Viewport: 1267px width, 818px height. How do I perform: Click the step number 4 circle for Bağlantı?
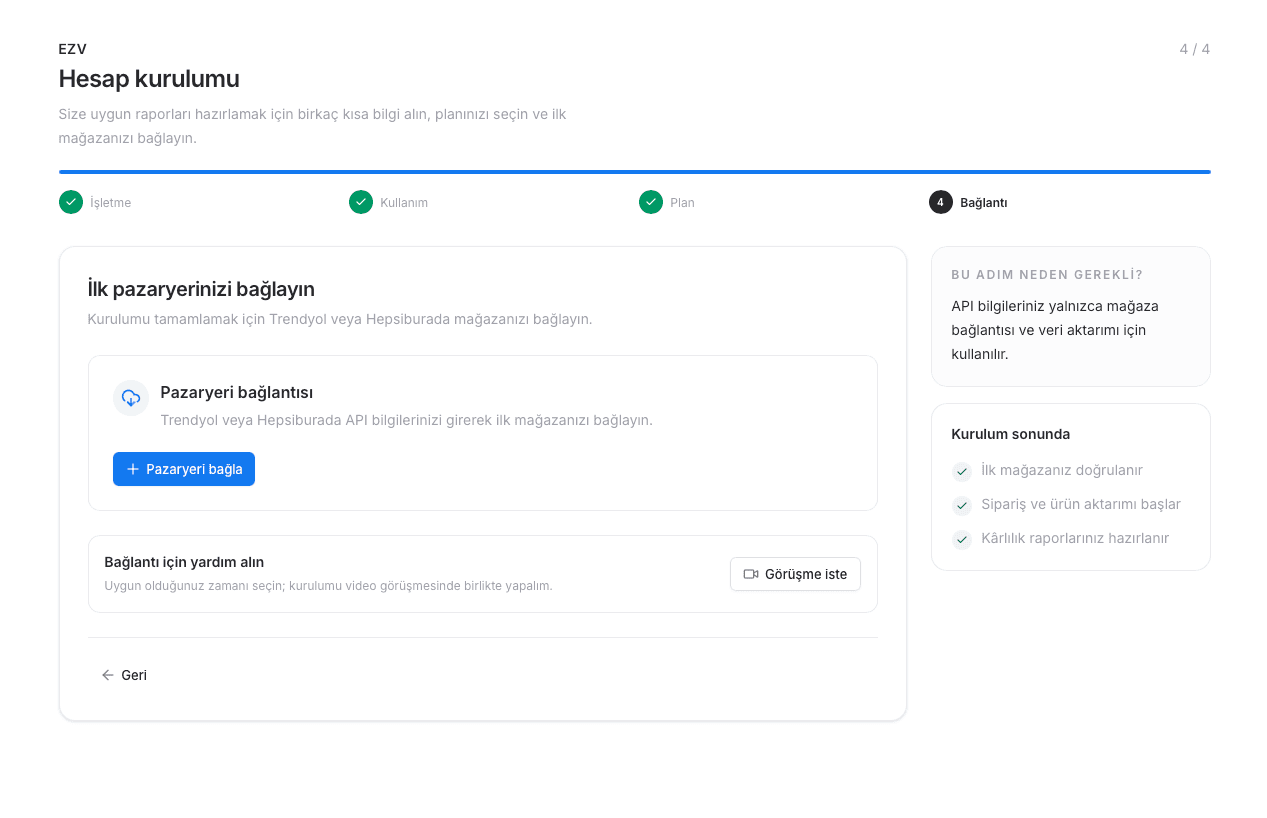pyautogui.click(x=941, y=202)
